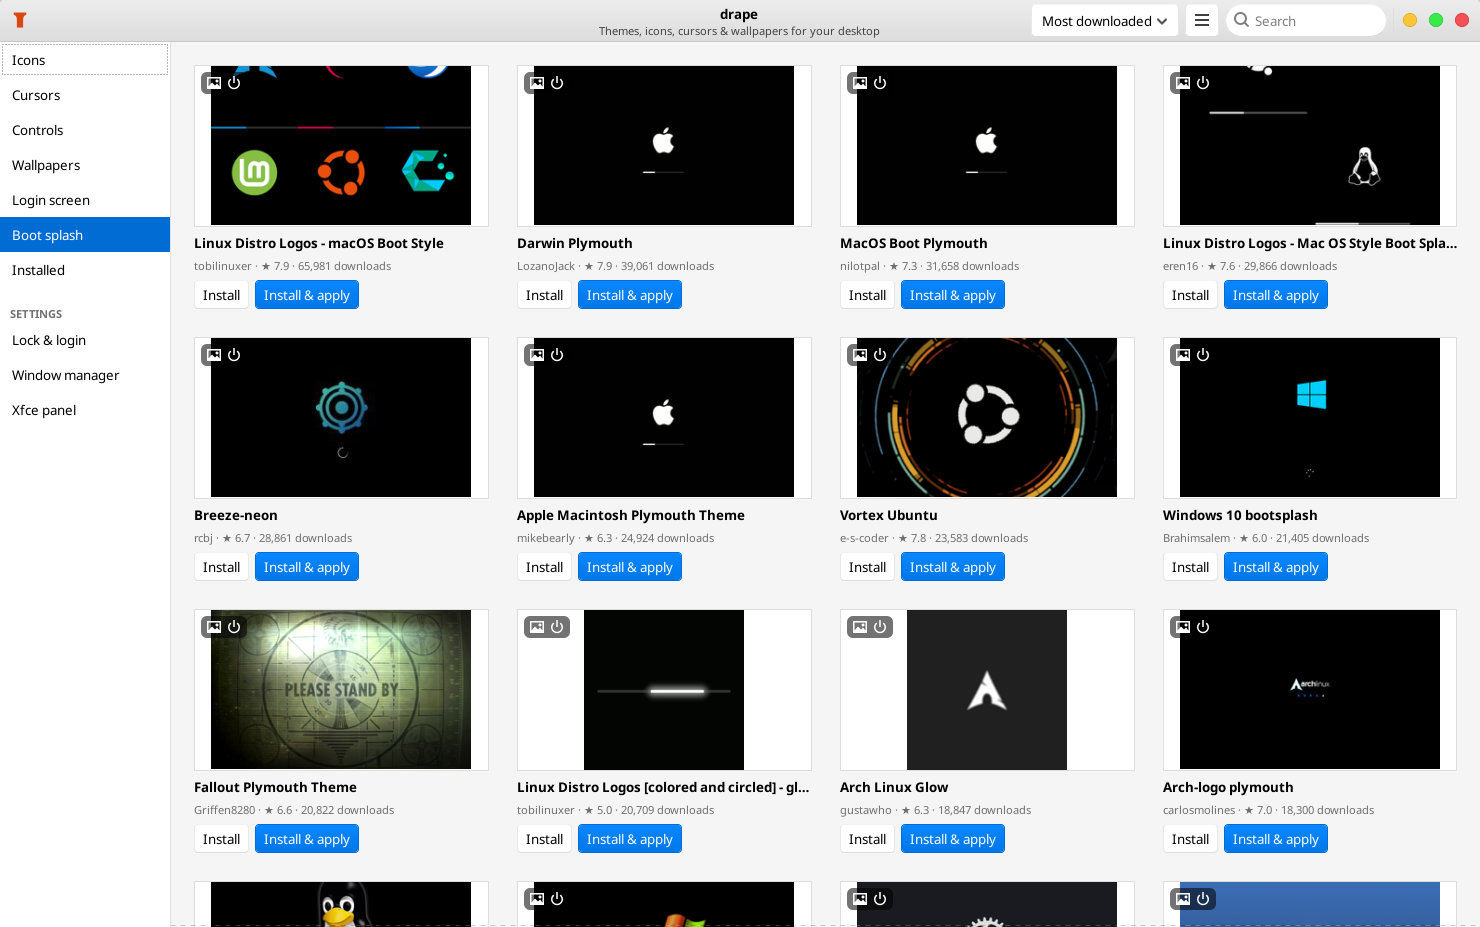Open the Wallpapers category
The image size is (1480, 927).
[85, 165]
